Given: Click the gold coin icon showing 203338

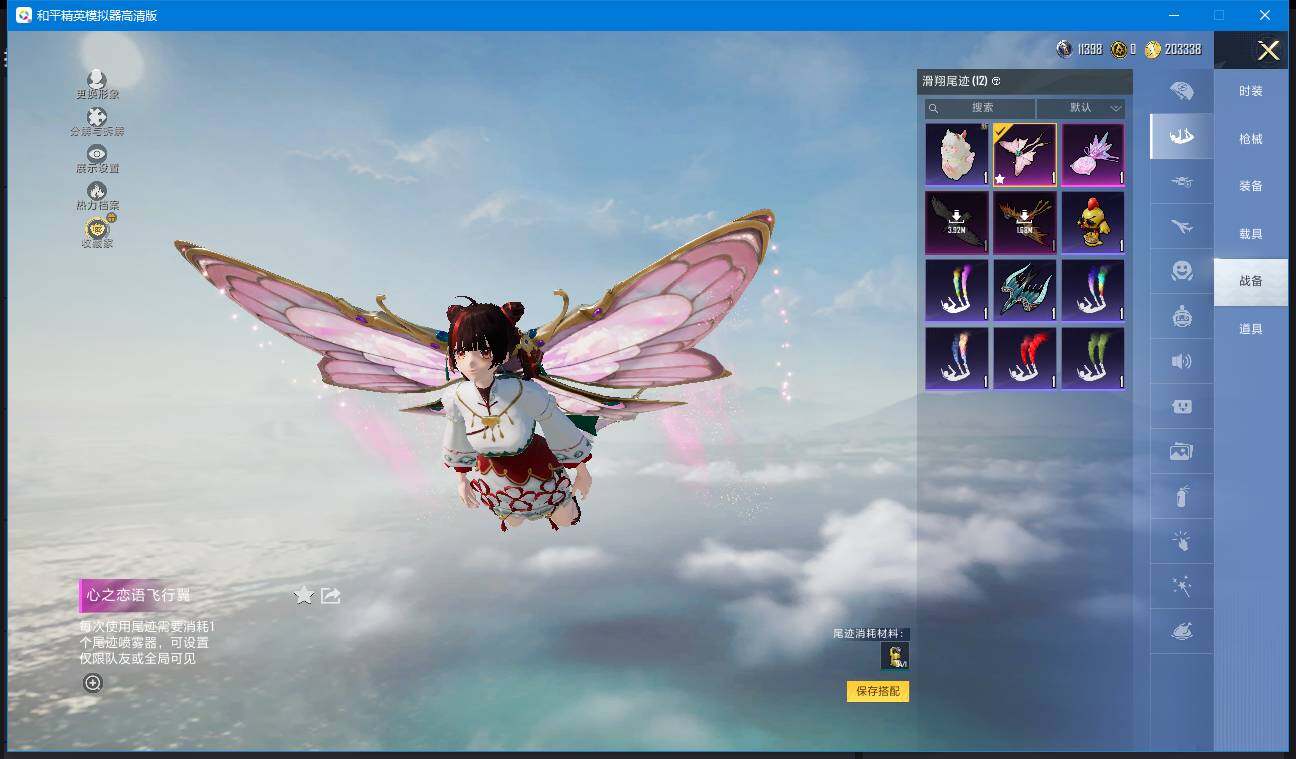Looking at the screenshot, I should (x=1153, y=49).
